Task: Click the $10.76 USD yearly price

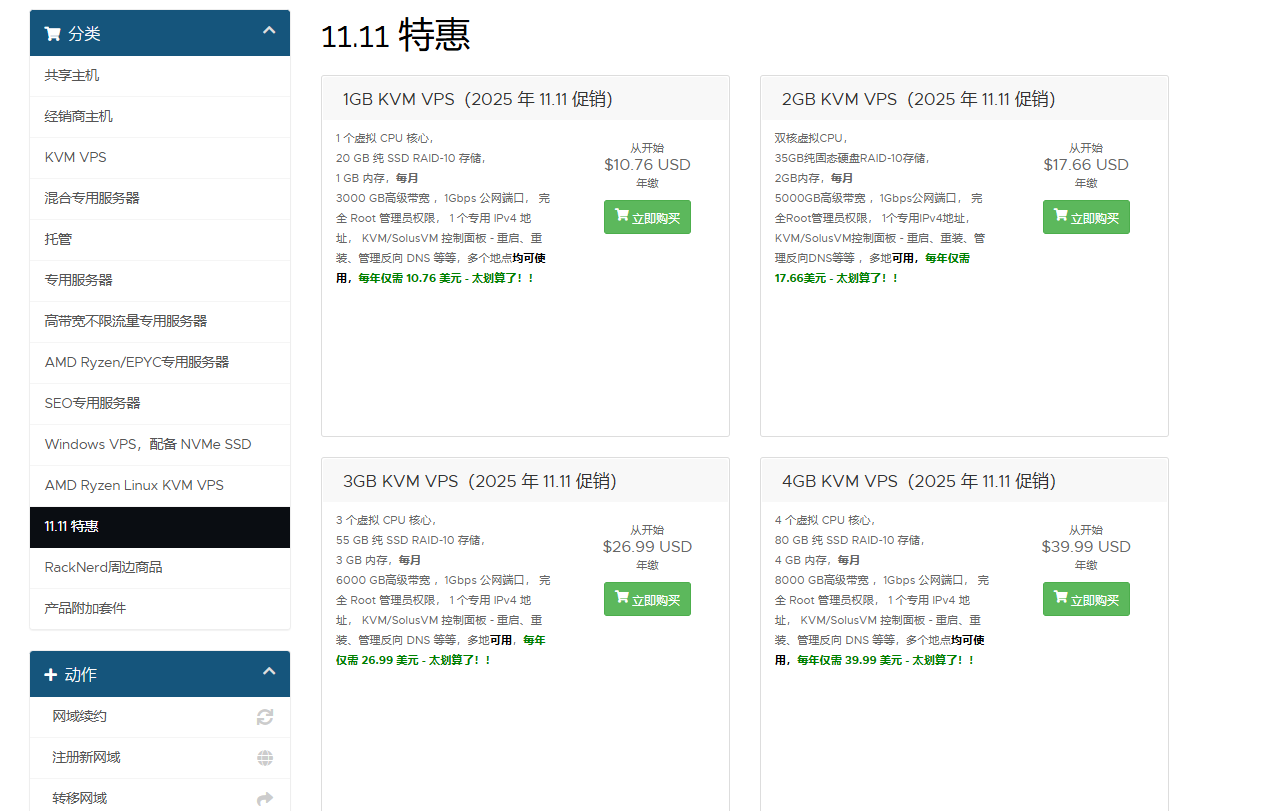Action: tap(647, 164)
